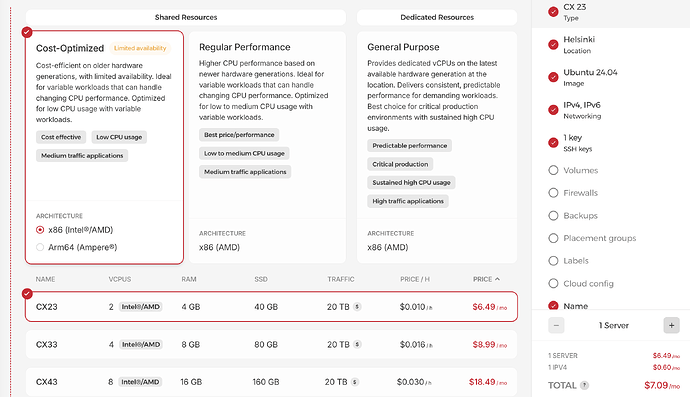Select x86 (Intel/AMD) architecture radio

click(x=40, y=230)
